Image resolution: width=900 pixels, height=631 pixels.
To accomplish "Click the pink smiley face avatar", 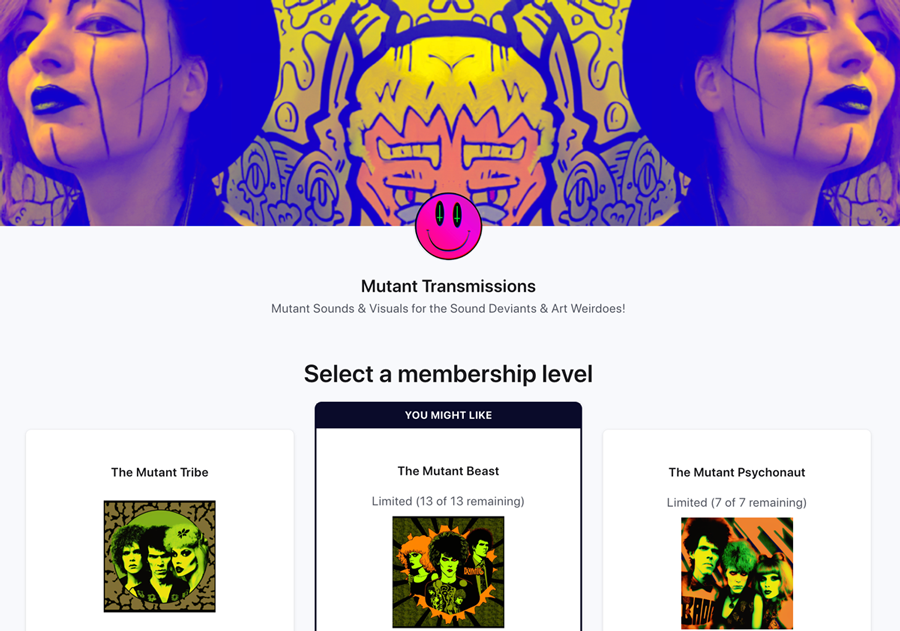I will 448,226.
